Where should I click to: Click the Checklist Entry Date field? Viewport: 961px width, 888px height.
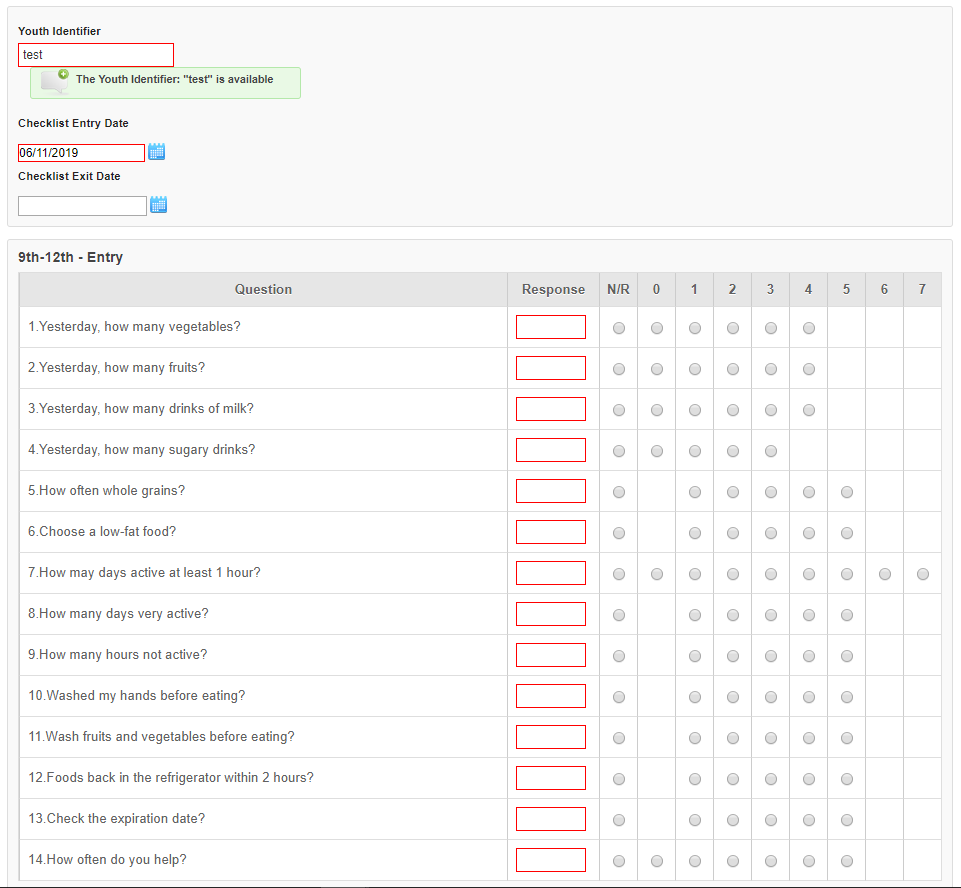point(81,153)
